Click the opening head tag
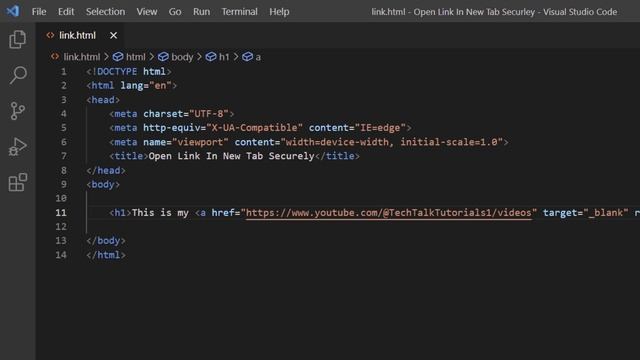Image resolution: width=640 pixels, height=360 pixels. pos(103,100)
